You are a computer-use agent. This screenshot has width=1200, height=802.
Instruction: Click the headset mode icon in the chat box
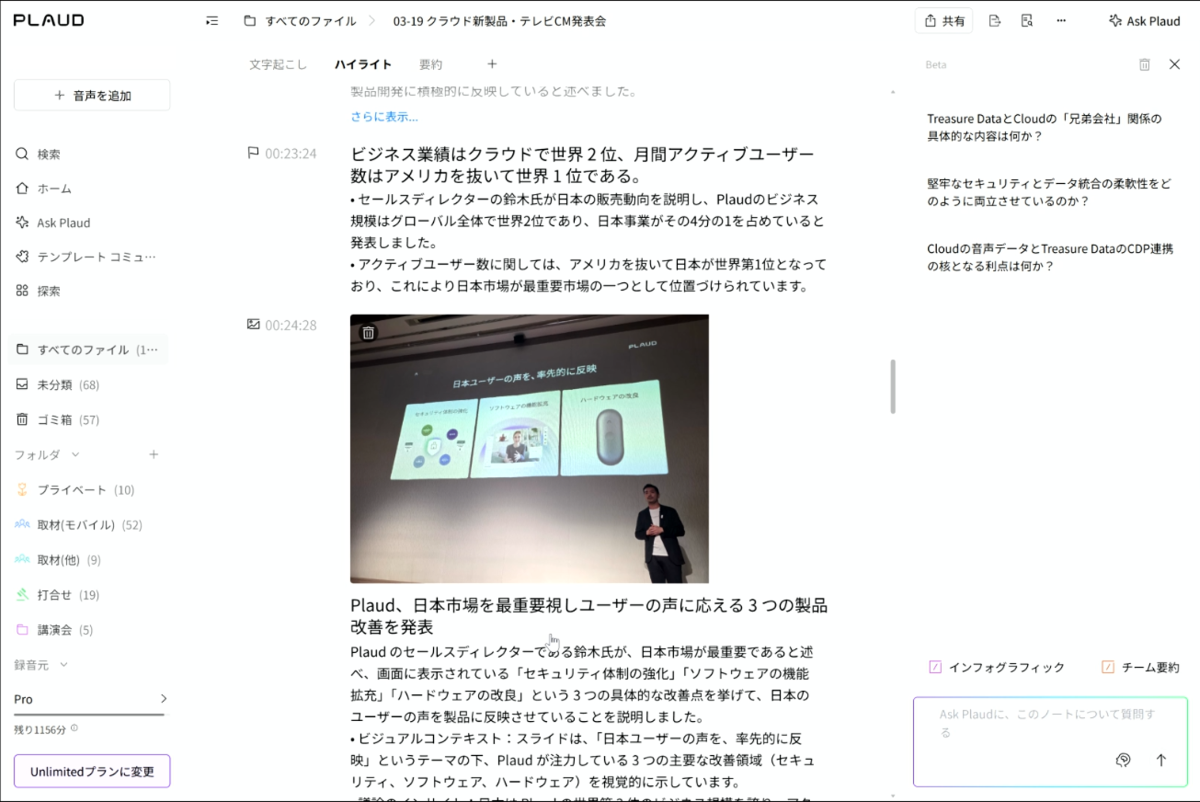(x=1123, y=760)
